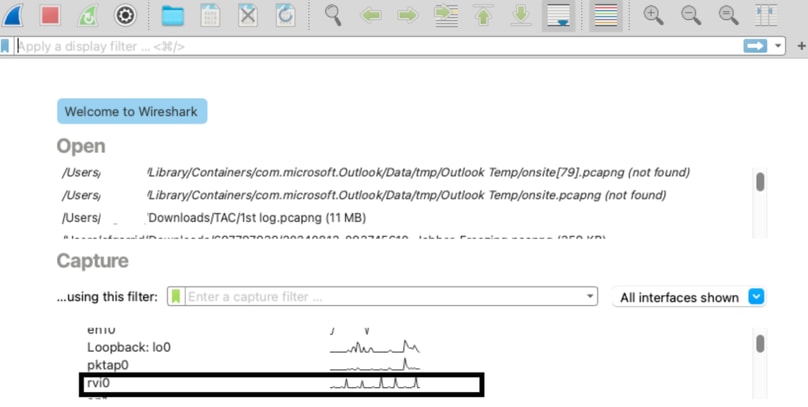This screenshot has width=808, height=407.
Task: Click the display filter input field
Action: point(379,46)
